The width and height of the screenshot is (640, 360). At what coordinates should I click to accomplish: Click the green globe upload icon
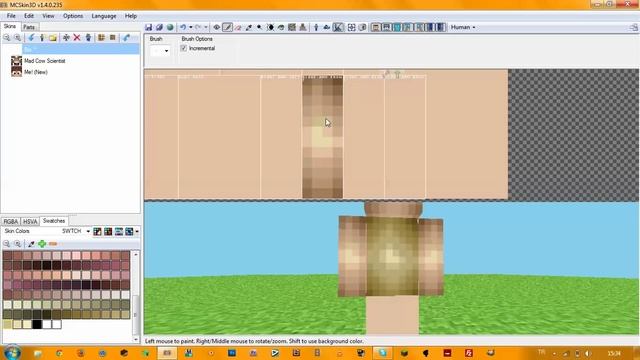click(170, 27)
